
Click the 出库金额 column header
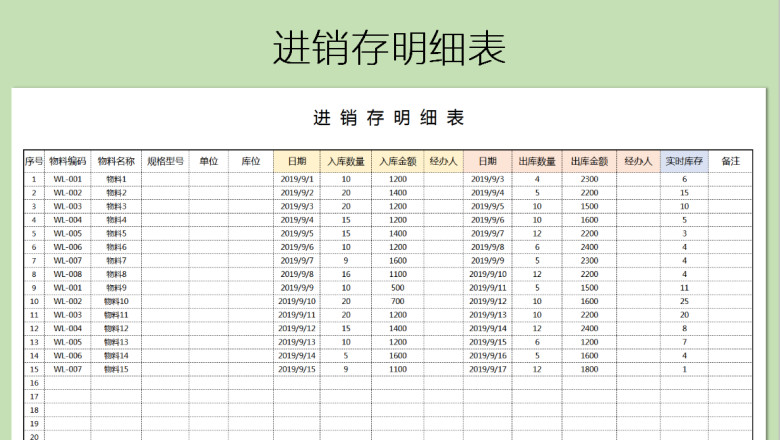point(589,161)
